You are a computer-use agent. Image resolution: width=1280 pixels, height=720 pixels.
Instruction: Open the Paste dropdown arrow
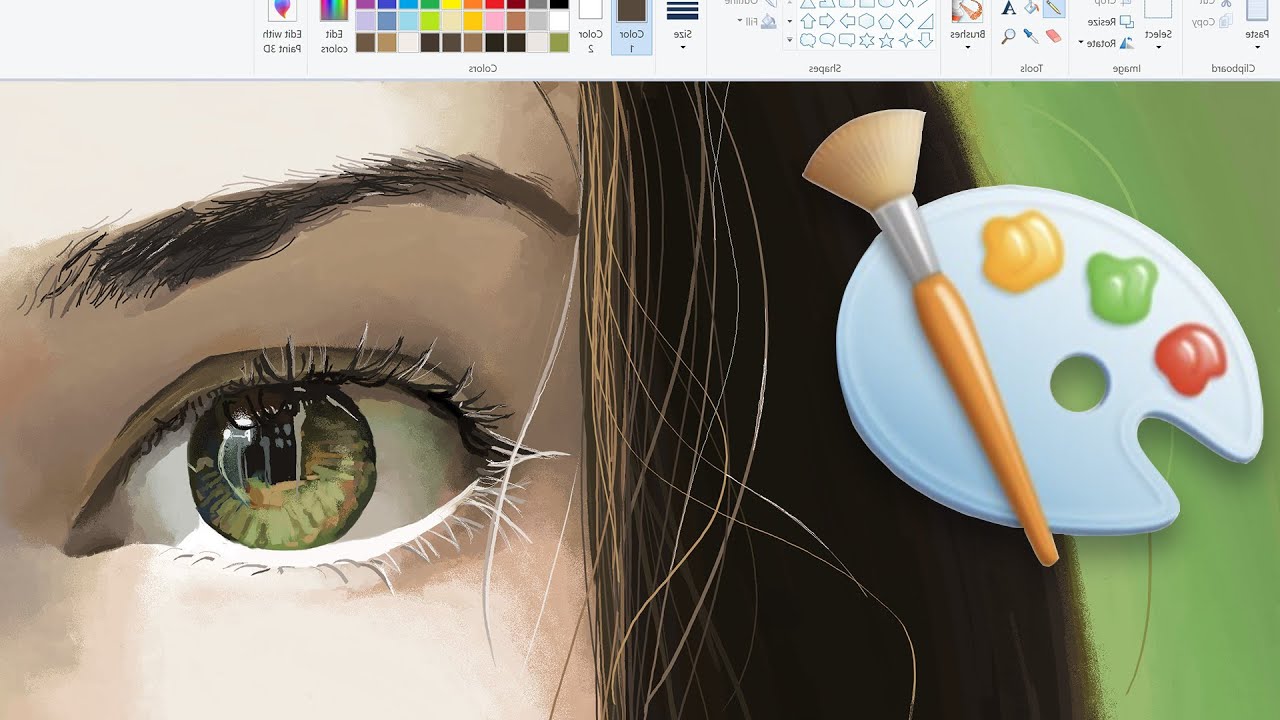(1257, 47)
